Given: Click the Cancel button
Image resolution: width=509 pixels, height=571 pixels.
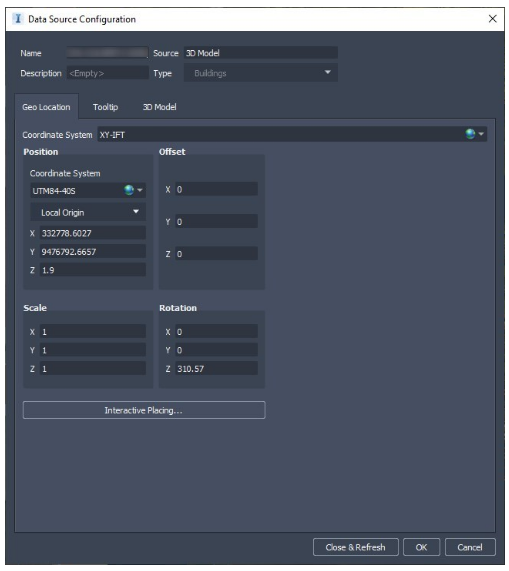Looking at the screenshot, I should pos(470,547).
